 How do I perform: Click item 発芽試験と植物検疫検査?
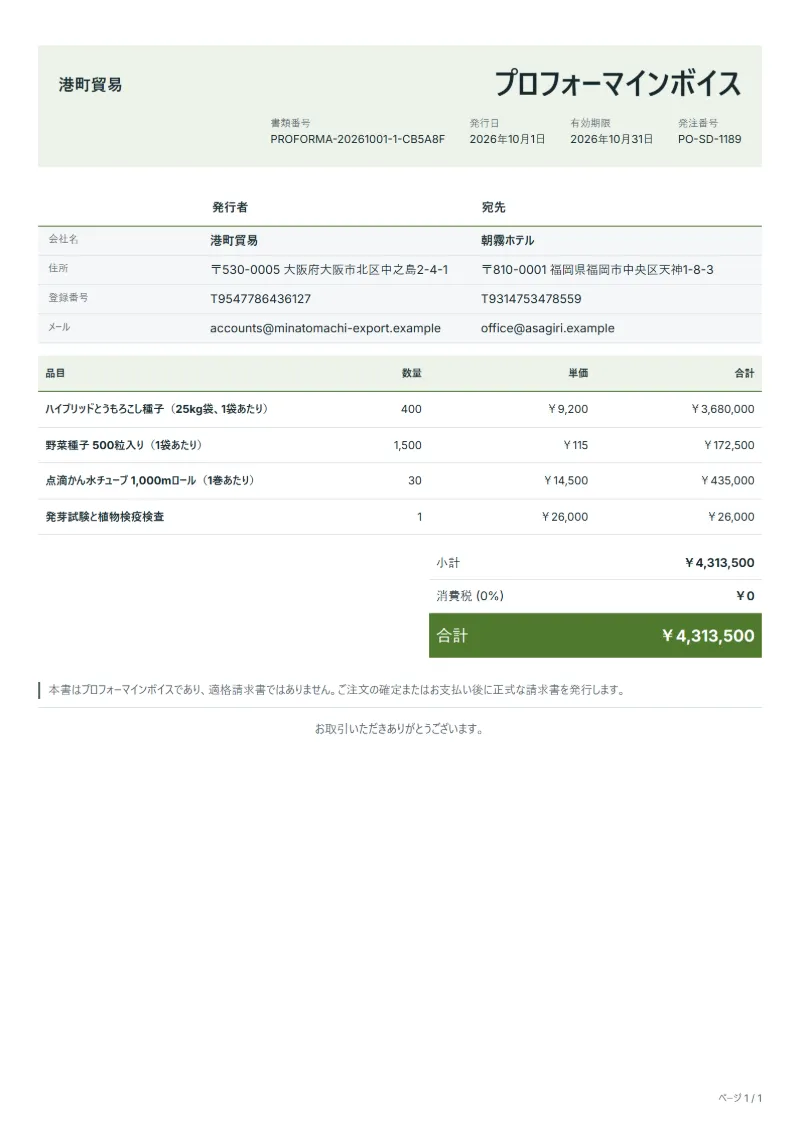(105, 517)
